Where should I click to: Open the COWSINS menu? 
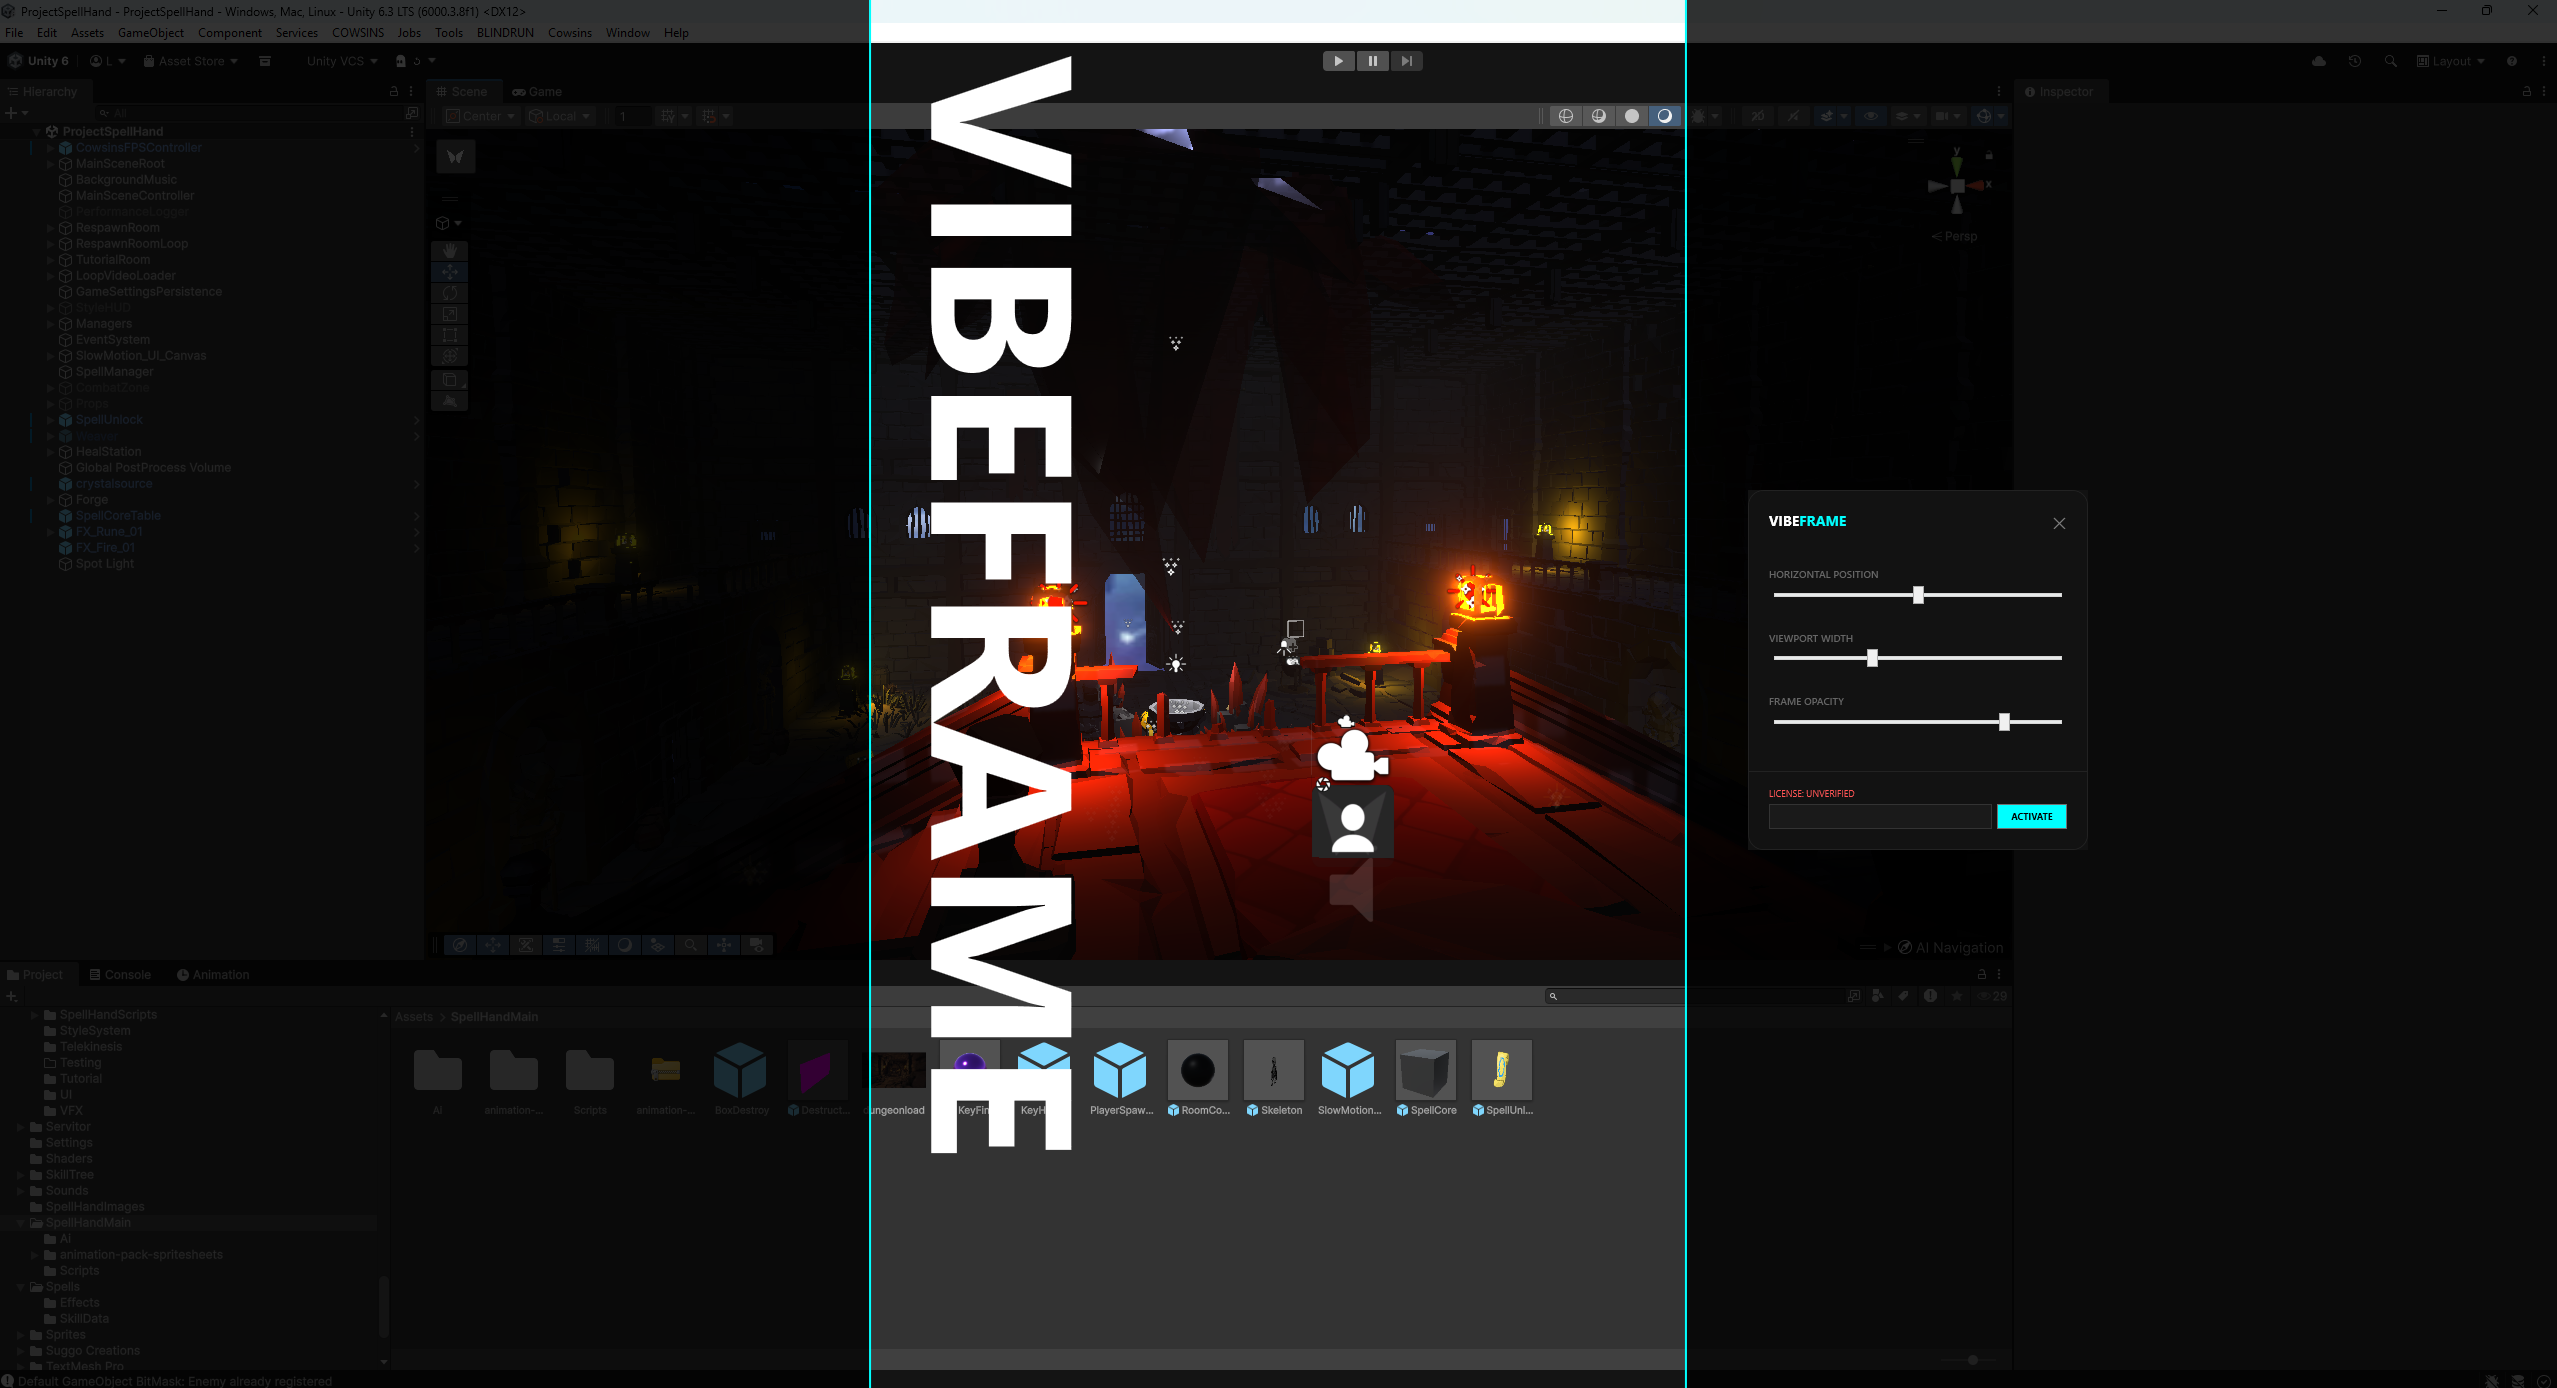tap(357, 33)
